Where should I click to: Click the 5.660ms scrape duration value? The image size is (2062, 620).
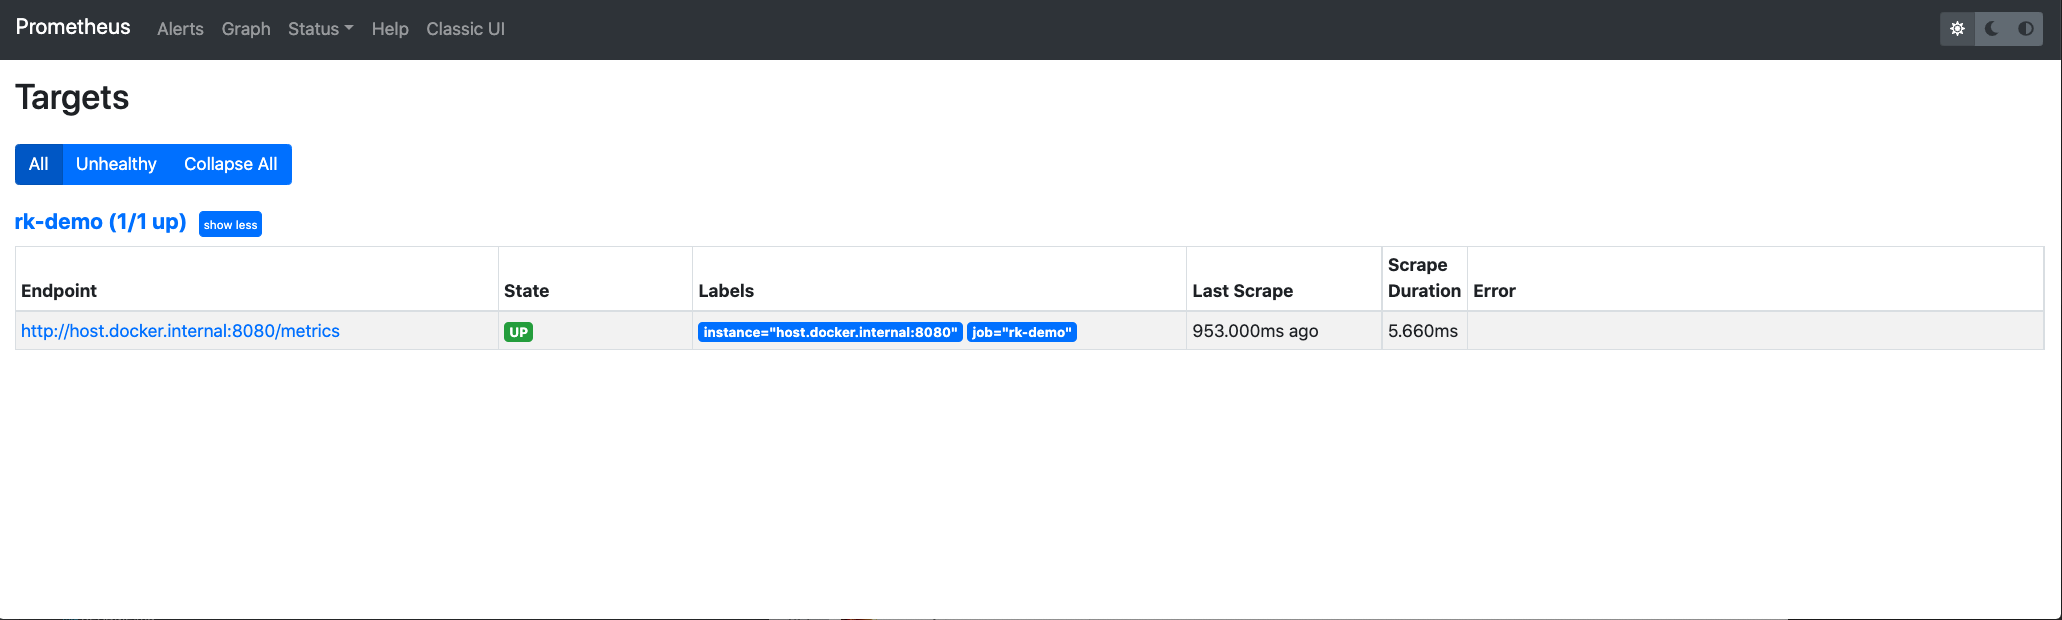1422,331
